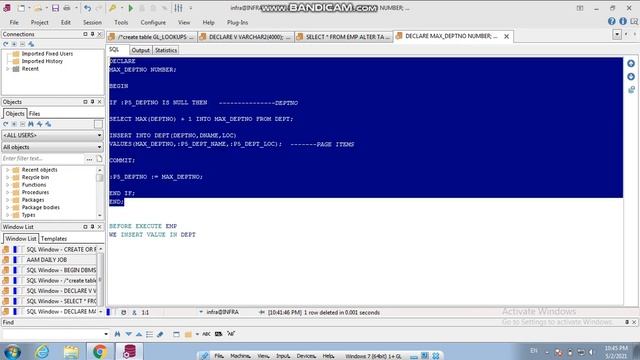This screenshot has height=360, width=640.
Task: Expand the Recent node in Connections
Action: click(7, 69)
